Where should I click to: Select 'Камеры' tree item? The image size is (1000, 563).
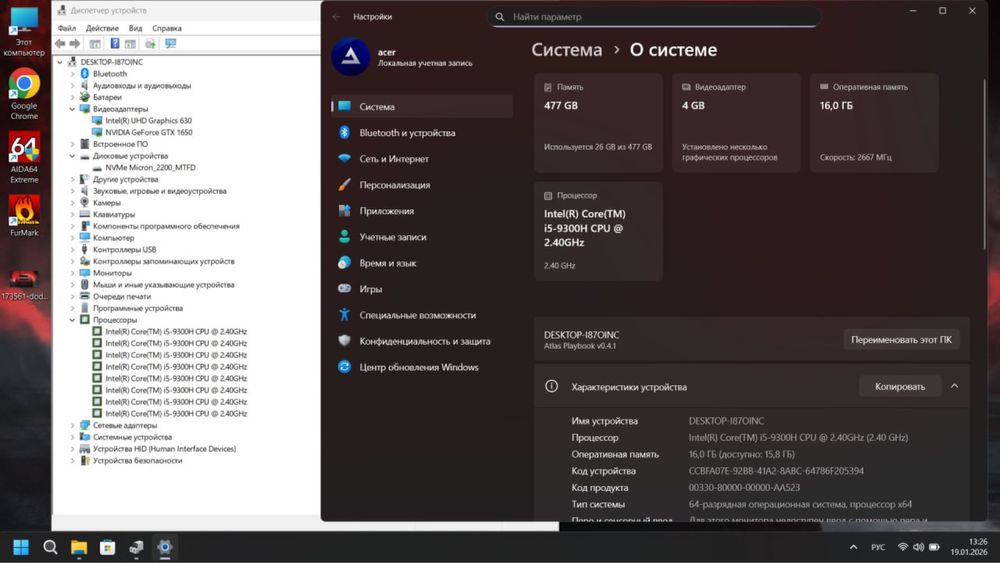click(x=107, y=203)
